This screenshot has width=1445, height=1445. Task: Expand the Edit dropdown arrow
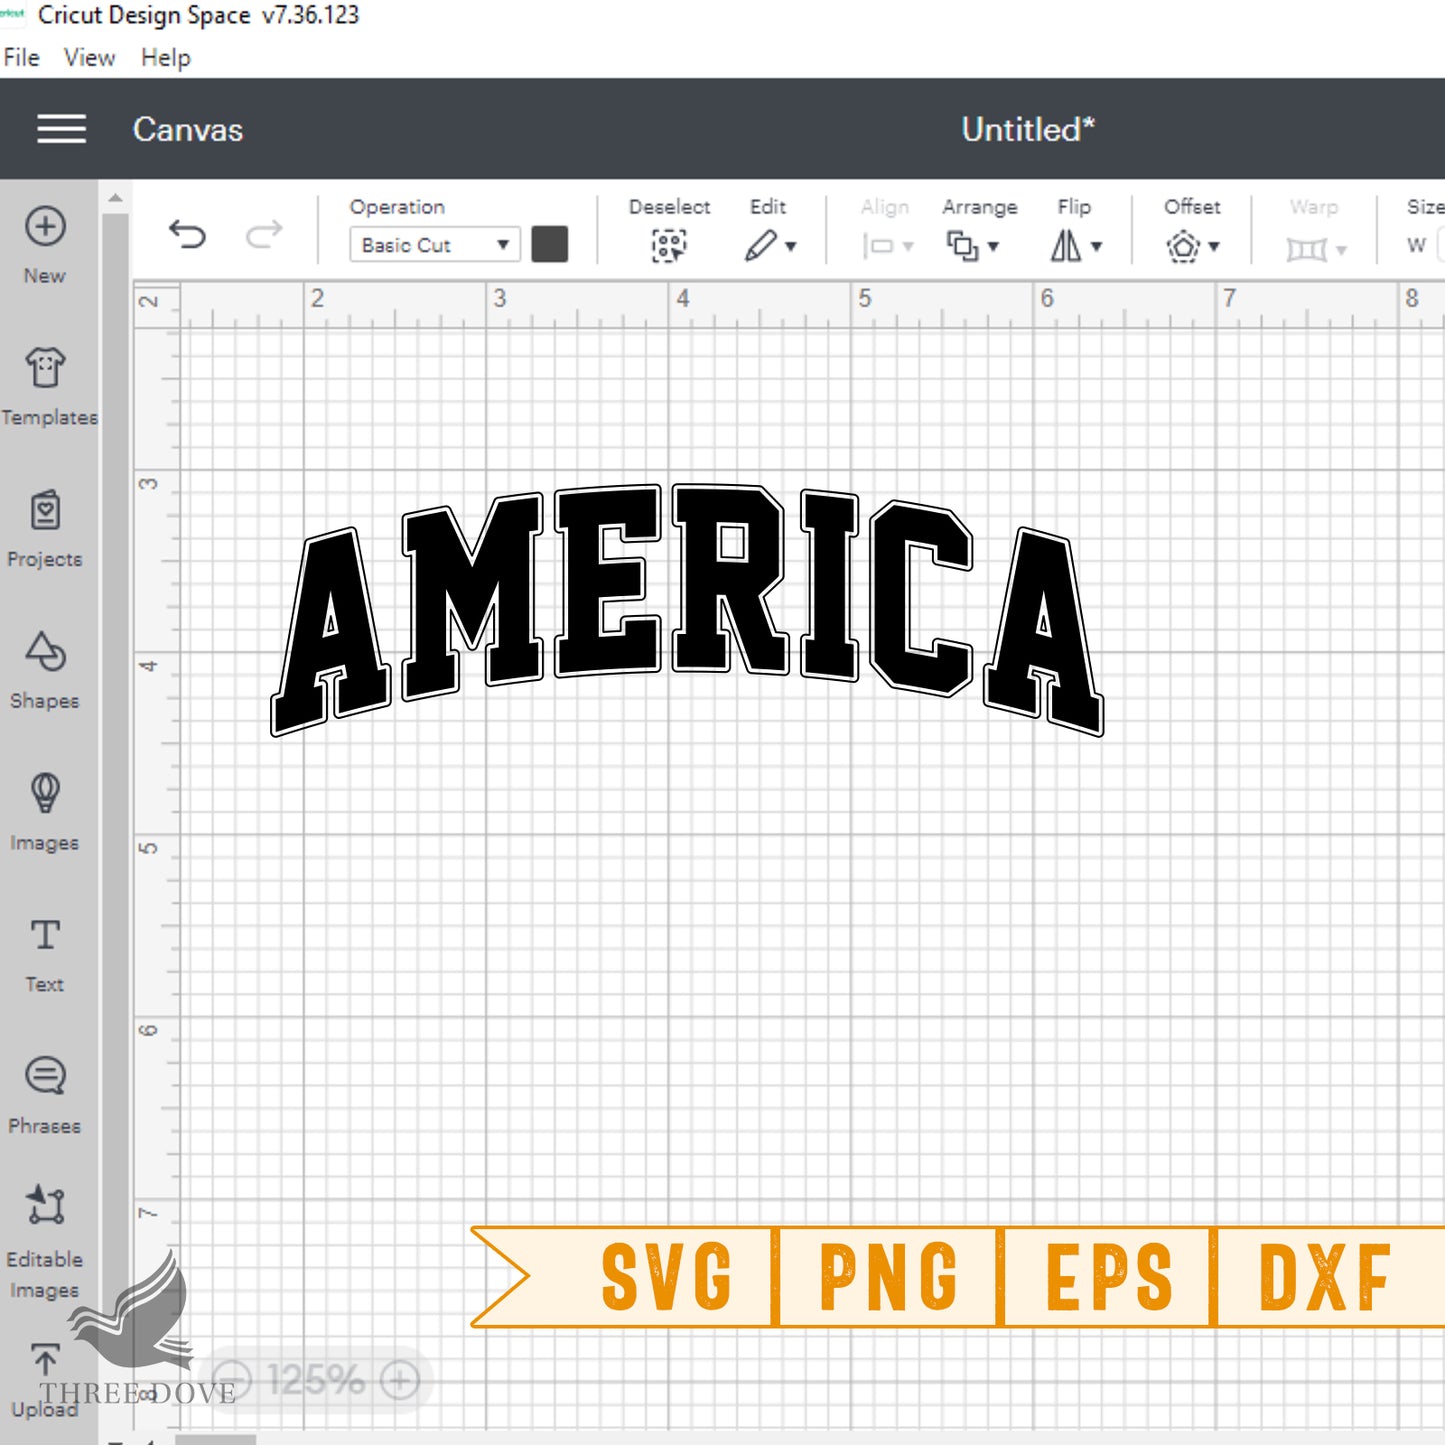pyautogui.click(x=791, y=246)
